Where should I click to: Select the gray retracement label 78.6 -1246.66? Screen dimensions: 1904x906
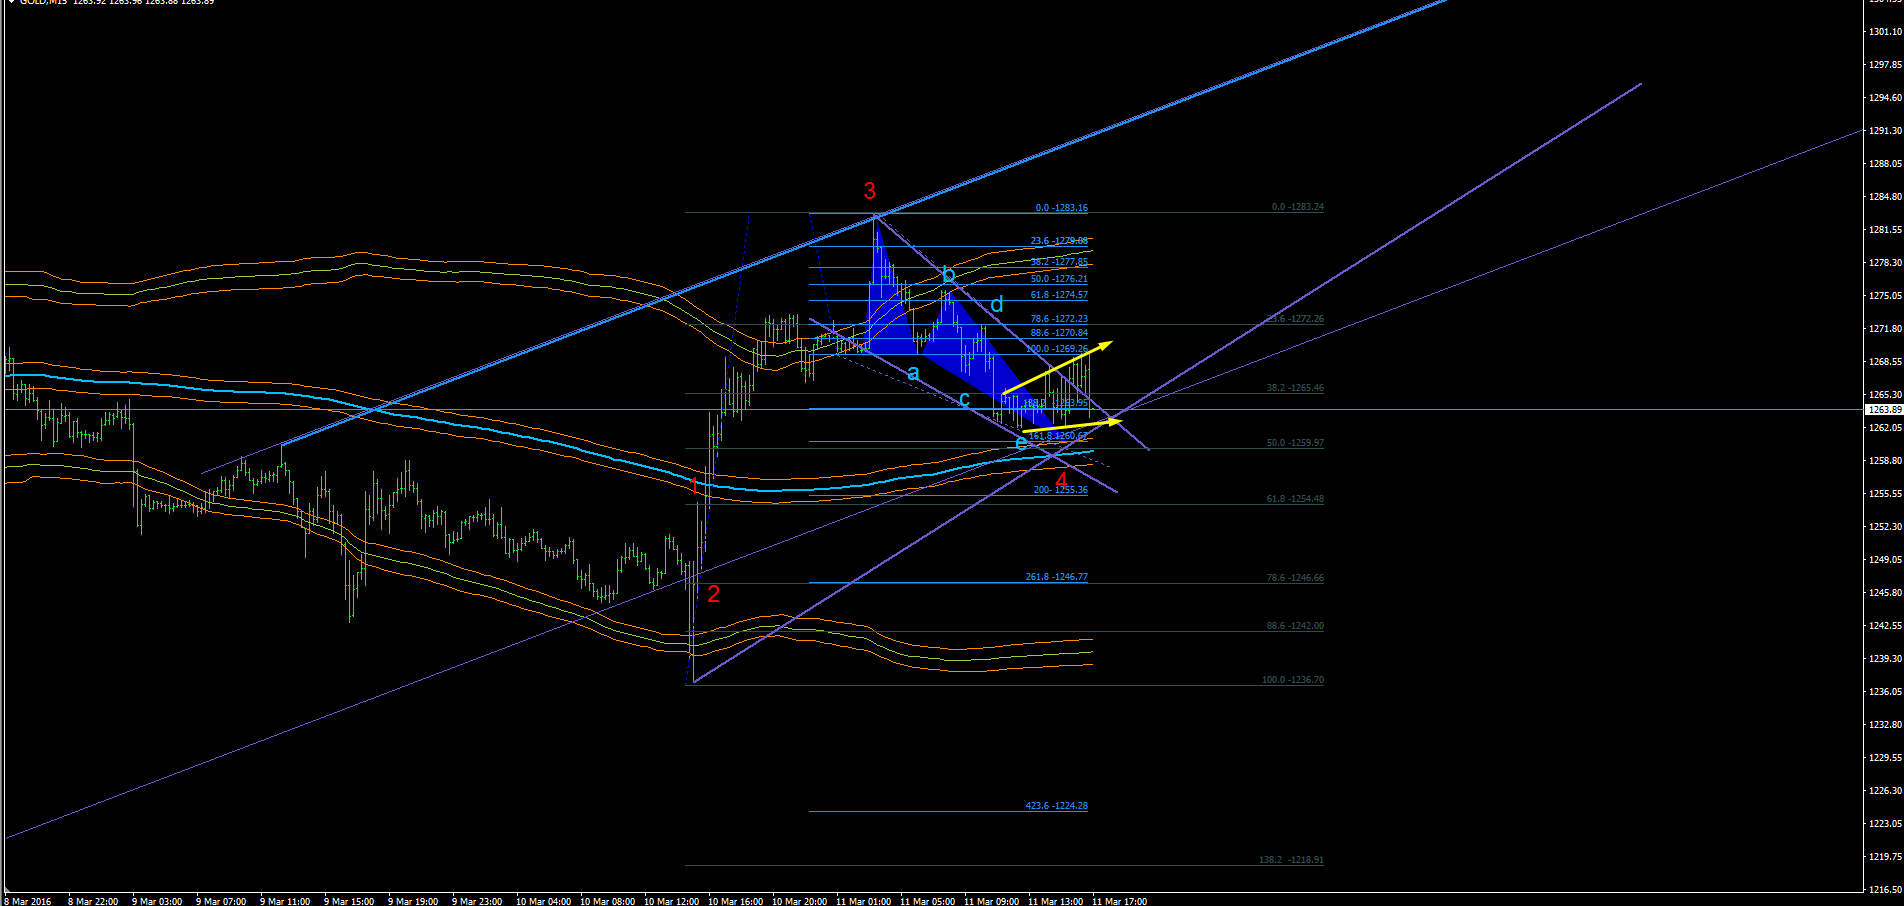coord(1295,578)
